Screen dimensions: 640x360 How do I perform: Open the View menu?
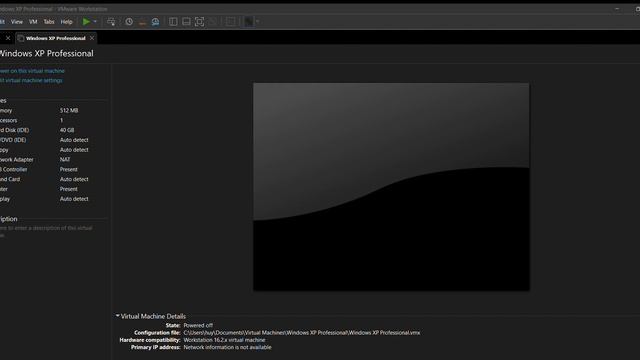pyautogui.click(x=17, y=22)
